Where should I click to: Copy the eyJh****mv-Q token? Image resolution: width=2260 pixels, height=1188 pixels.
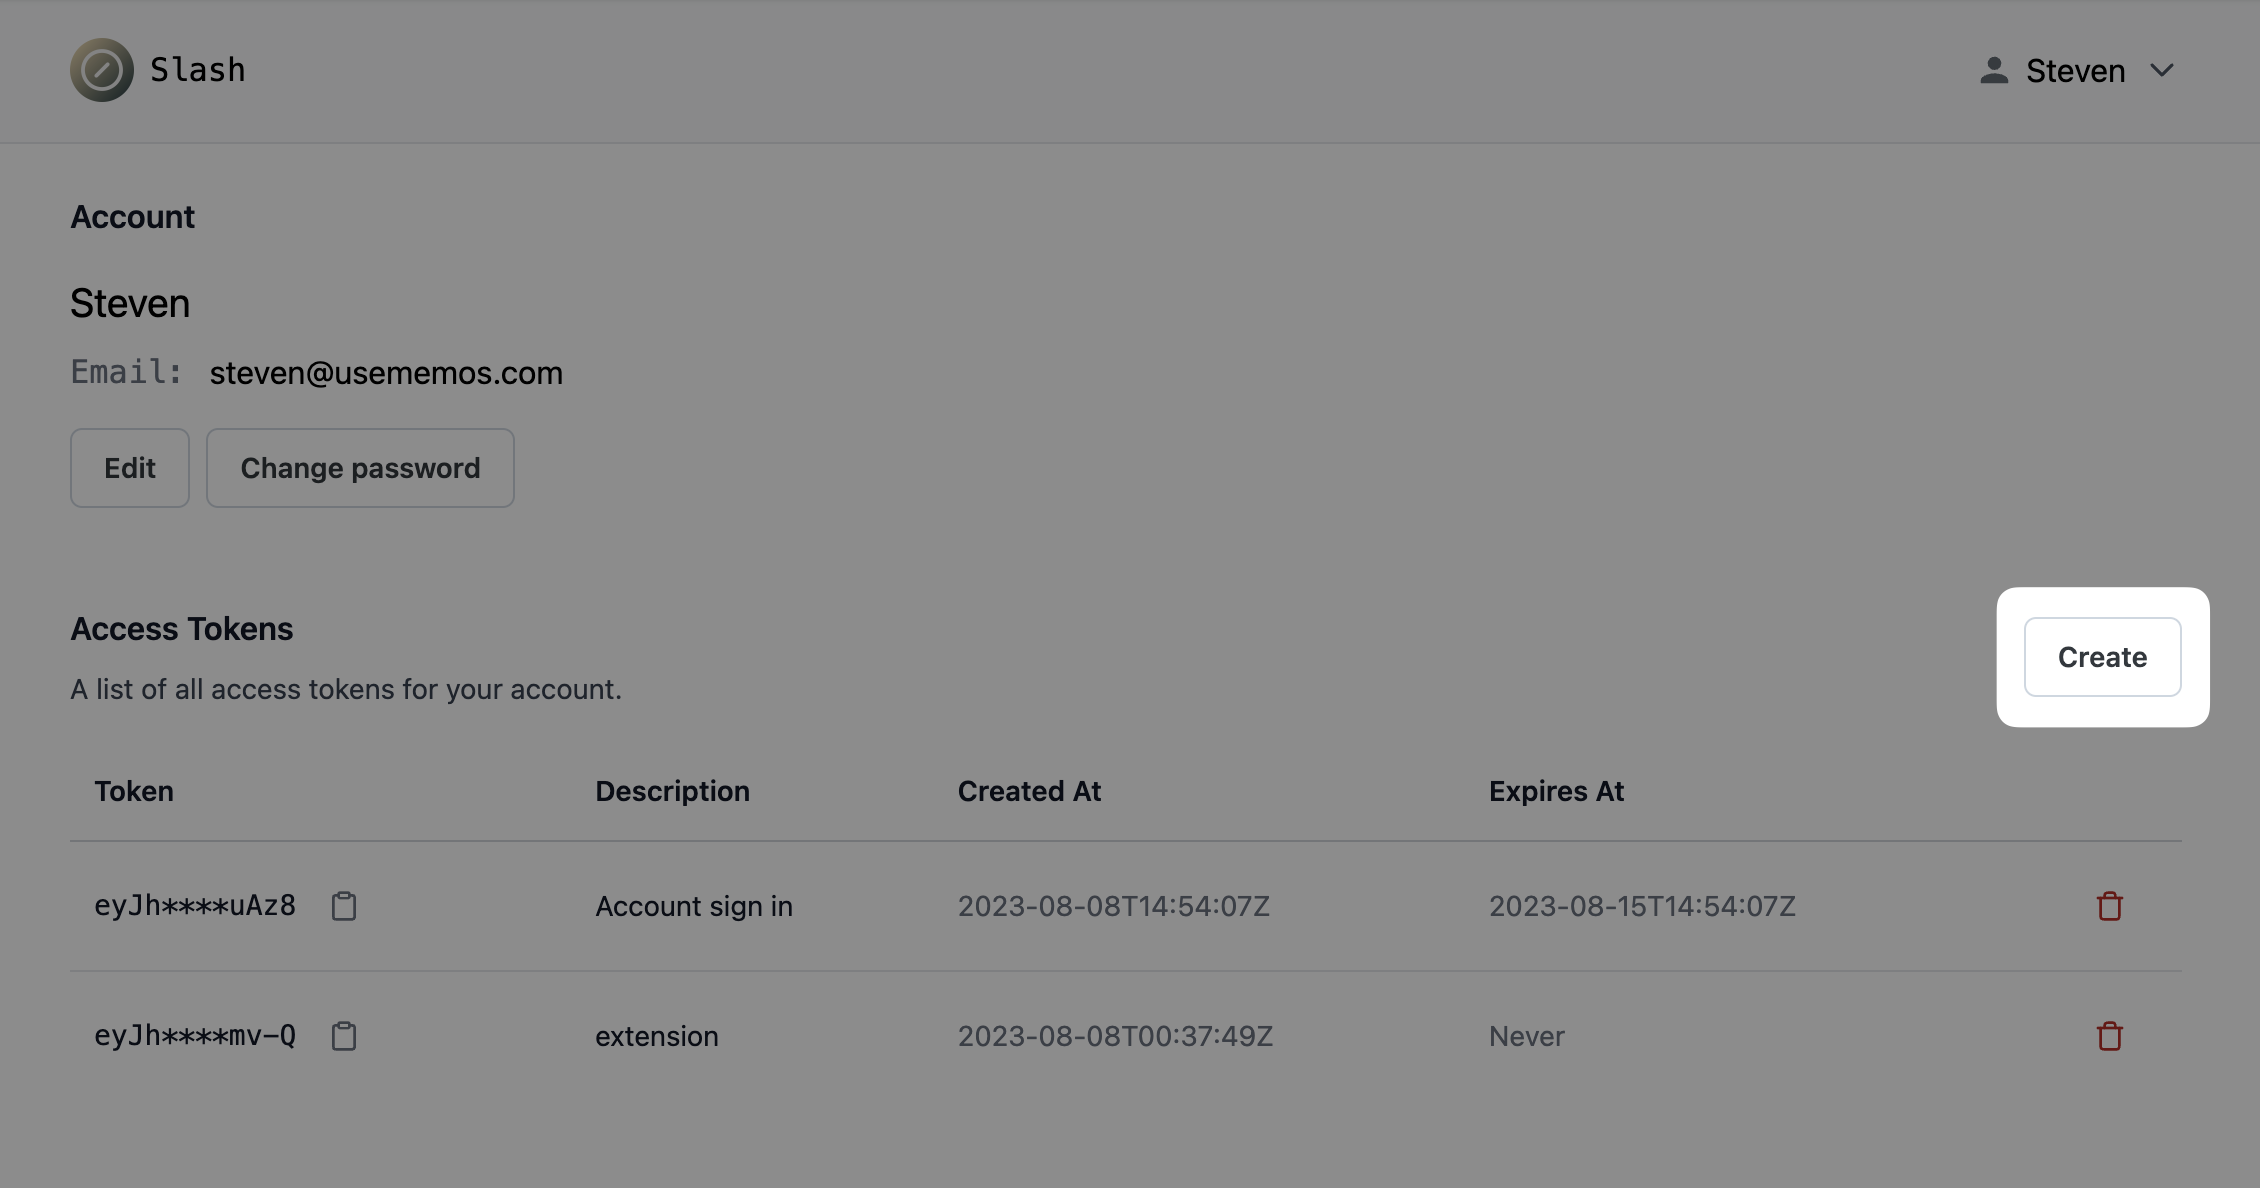(x=344, y=1036)
